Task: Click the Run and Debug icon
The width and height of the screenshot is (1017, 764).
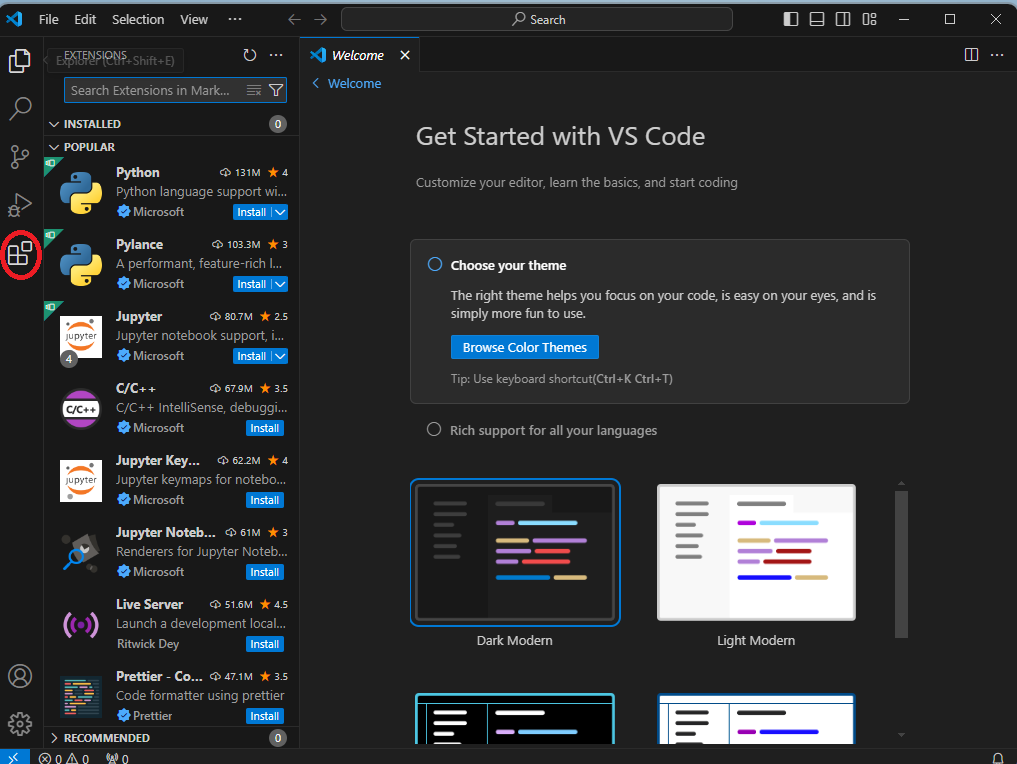Action: tap(20, 205)
